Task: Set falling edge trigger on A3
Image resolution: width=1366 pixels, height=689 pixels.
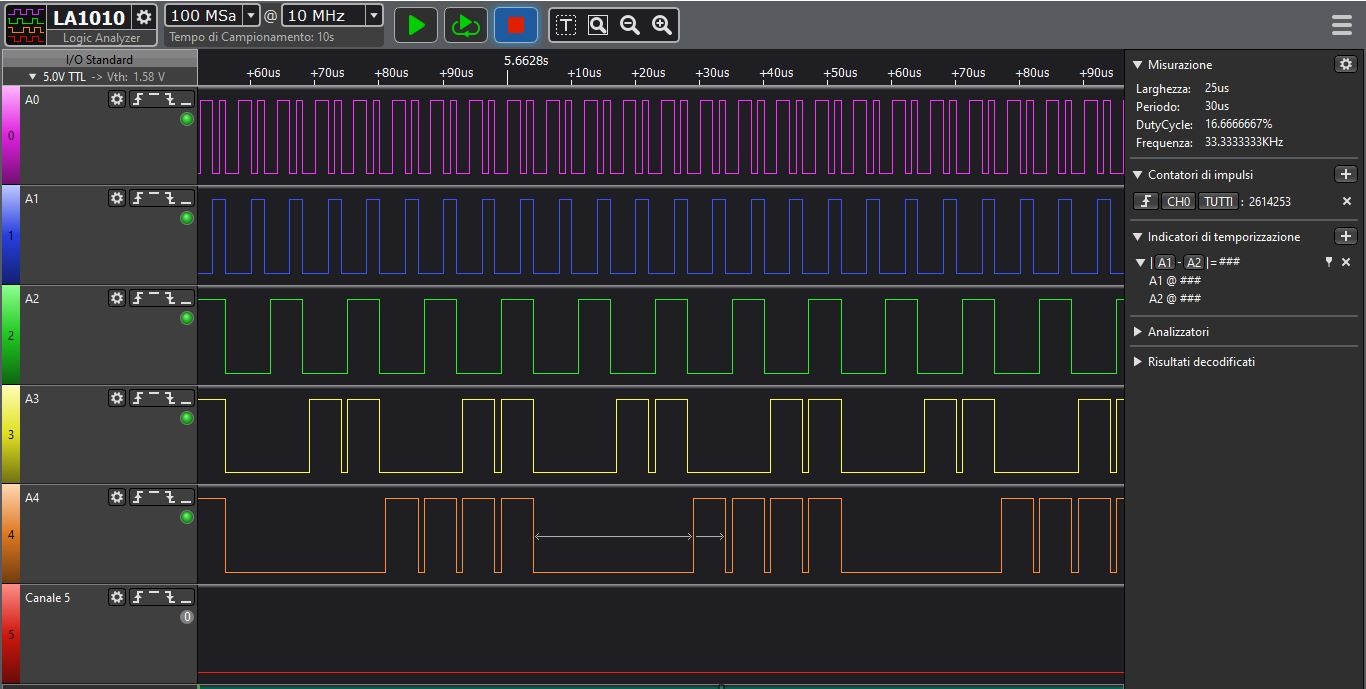Action: coord(170,398)
